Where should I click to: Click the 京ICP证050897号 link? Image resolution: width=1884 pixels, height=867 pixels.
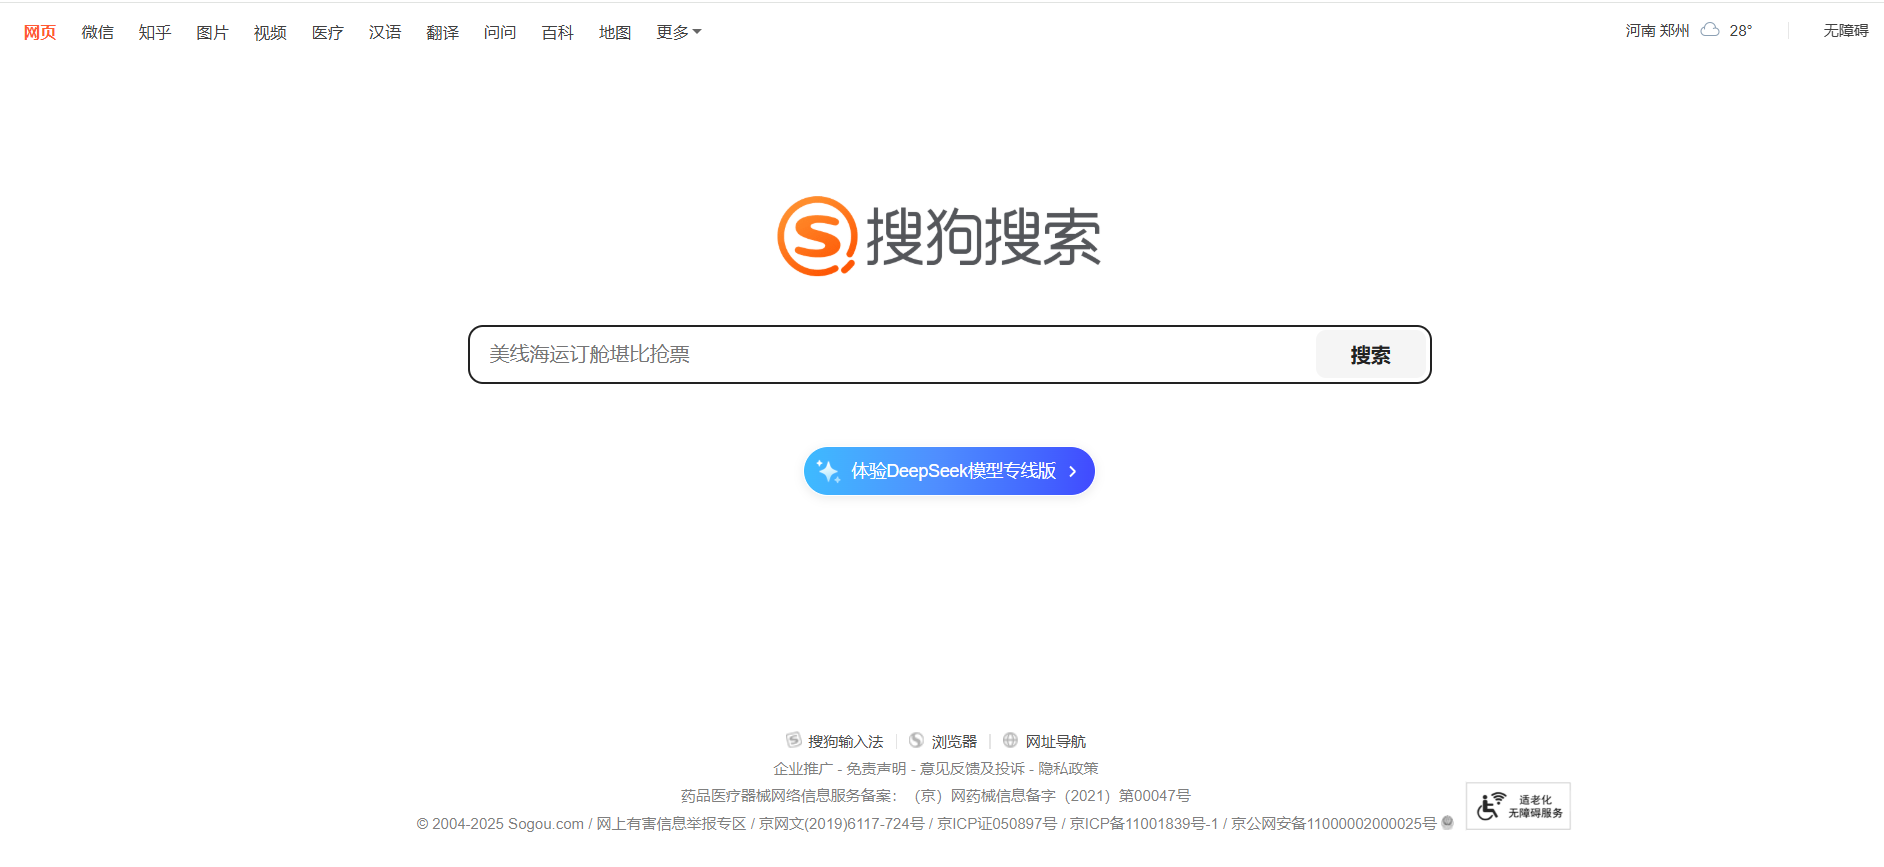[997, 823]
